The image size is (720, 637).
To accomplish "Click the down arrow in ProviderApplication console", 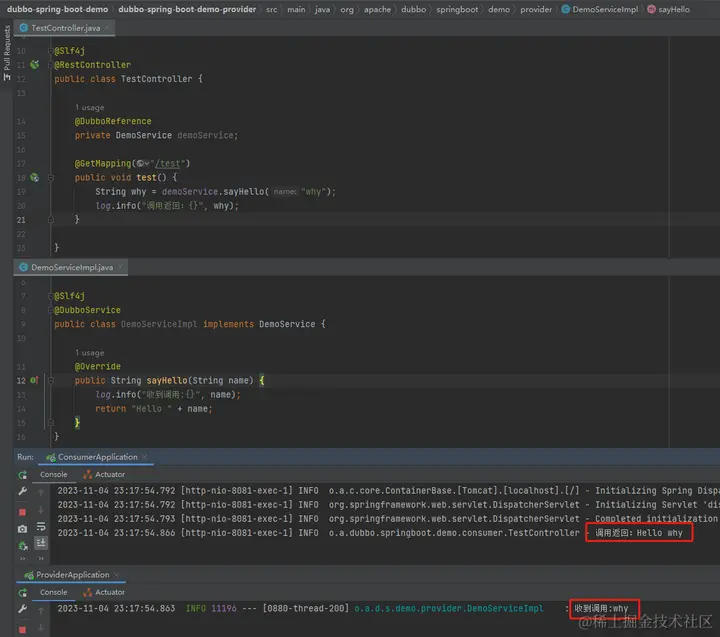I will [x=41, y=627].
